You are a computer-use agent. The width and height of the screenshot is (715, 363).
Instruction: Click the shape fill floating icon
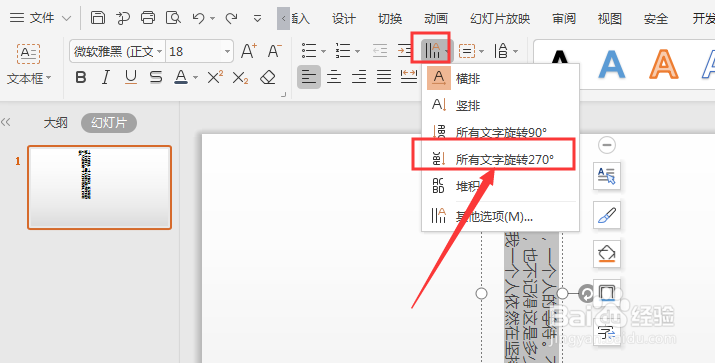[x=606, y=254]
